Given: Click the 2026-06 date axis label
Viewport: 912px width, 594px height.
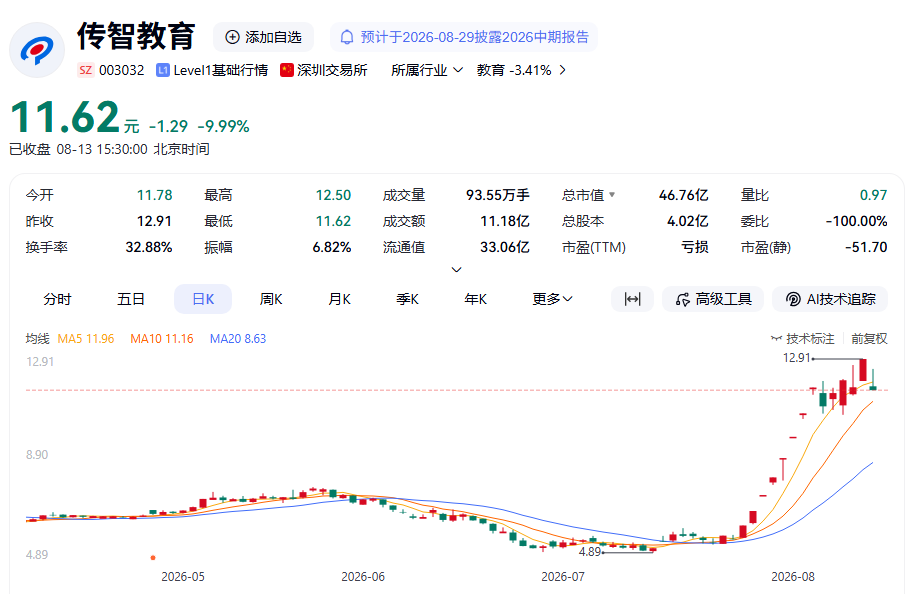Looking at the screenshot, I should [x=363, y=577].
